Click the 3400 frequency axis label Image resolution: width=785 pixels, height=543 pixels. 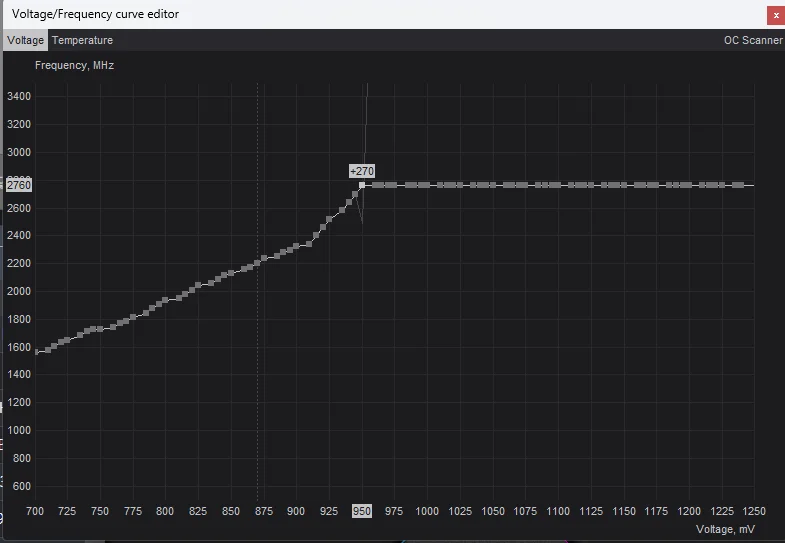pyautogui.click(x=19, y=96)
